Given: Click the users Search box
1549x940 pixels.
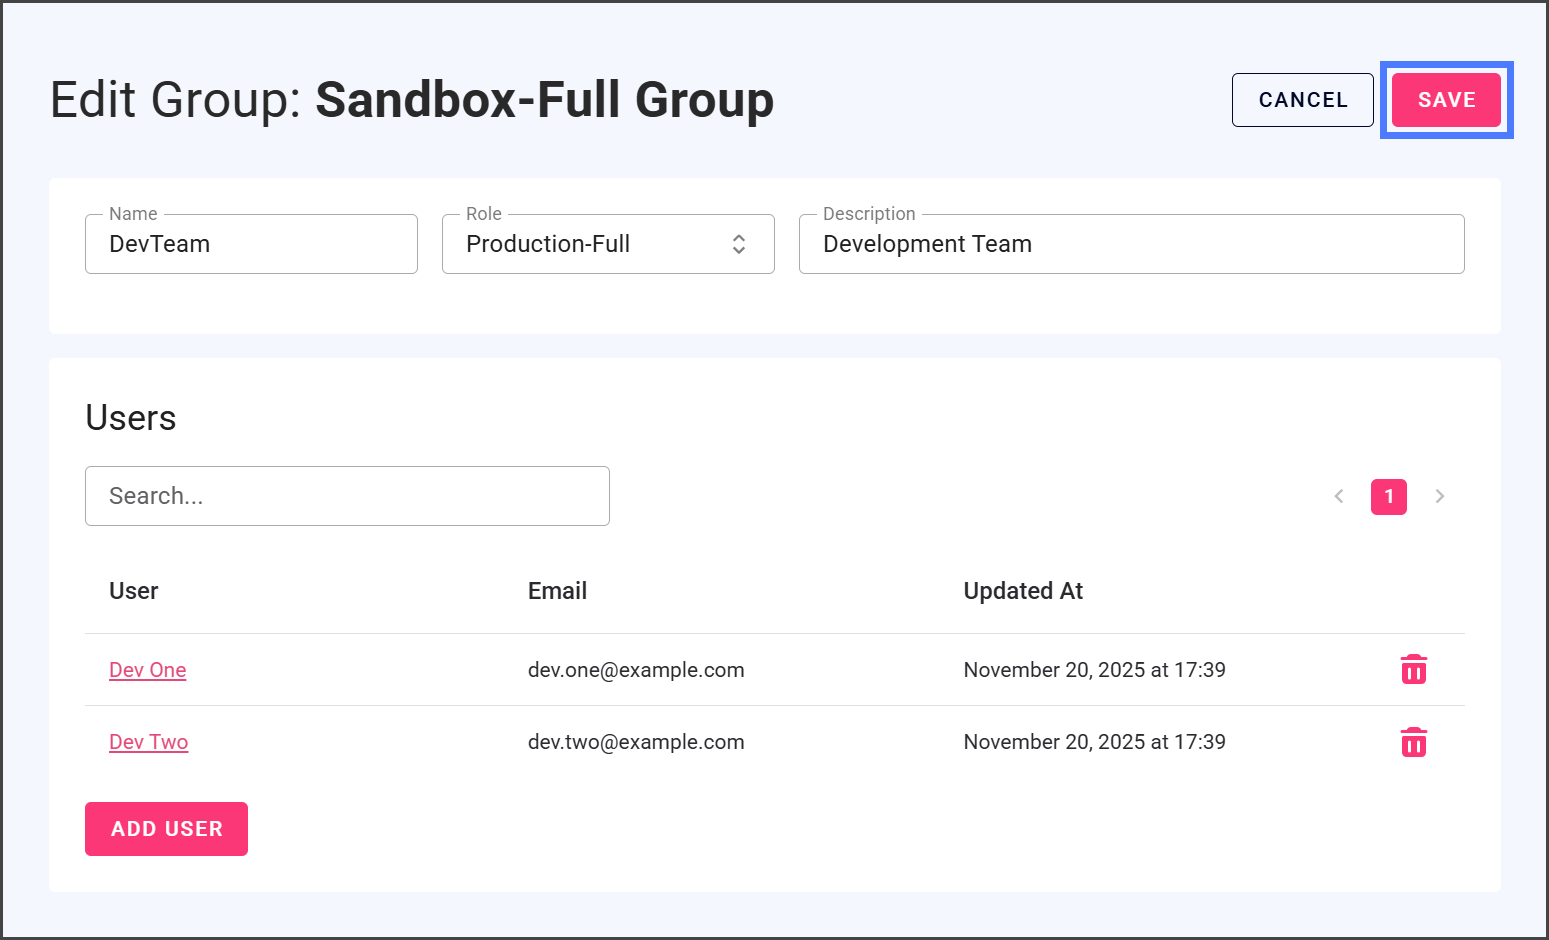Looking at the screenshot, I should [x=347, y=496].
